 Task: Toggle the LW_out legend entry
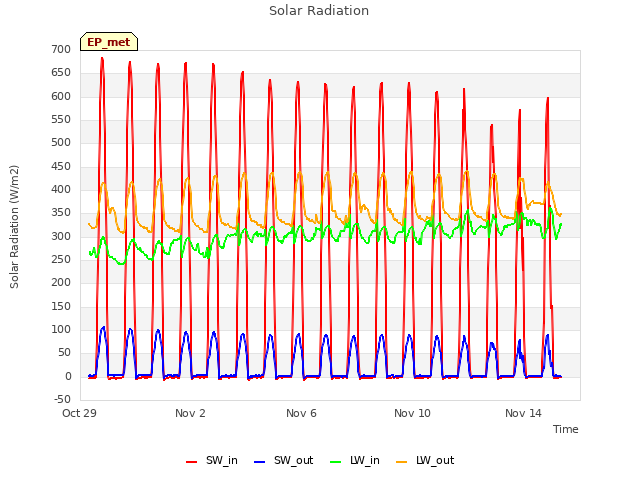tap(425, 460)
